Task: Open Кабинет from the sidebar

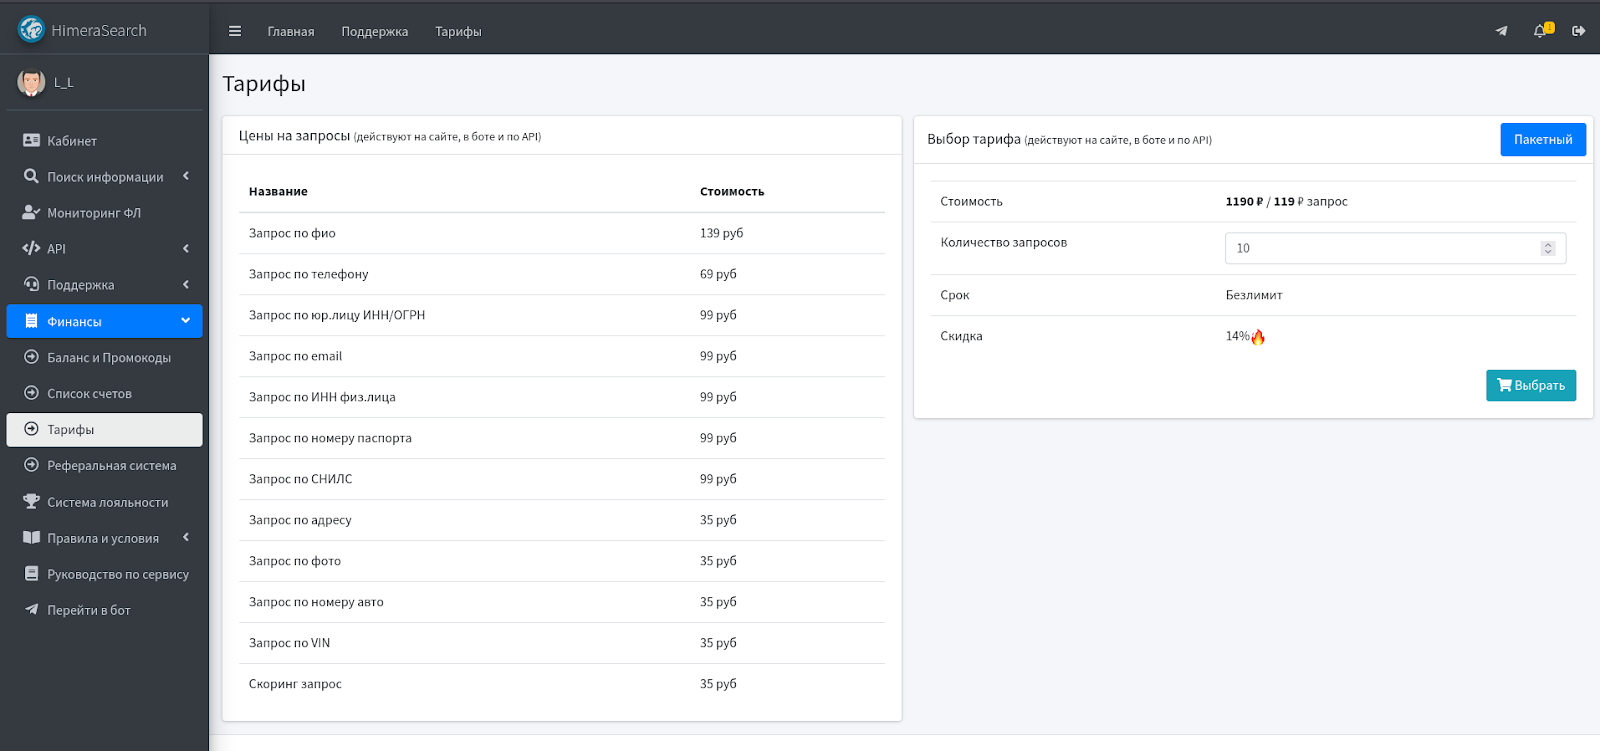Action: point(72,141)
